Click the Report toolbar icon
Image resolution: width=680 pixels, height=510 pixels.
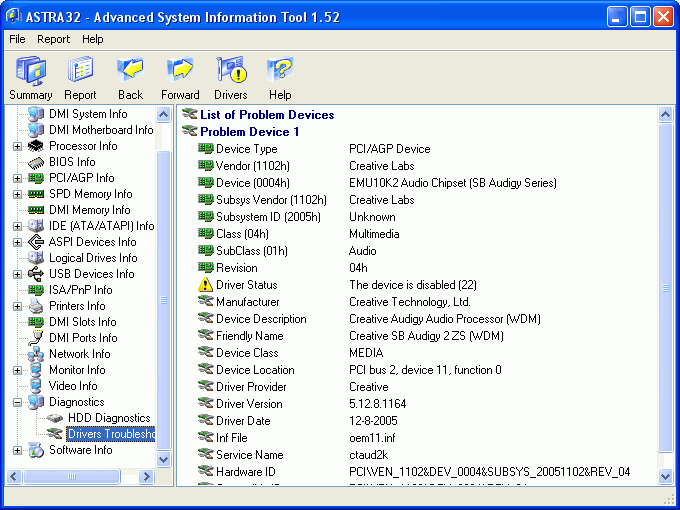(x=80, y=69)
